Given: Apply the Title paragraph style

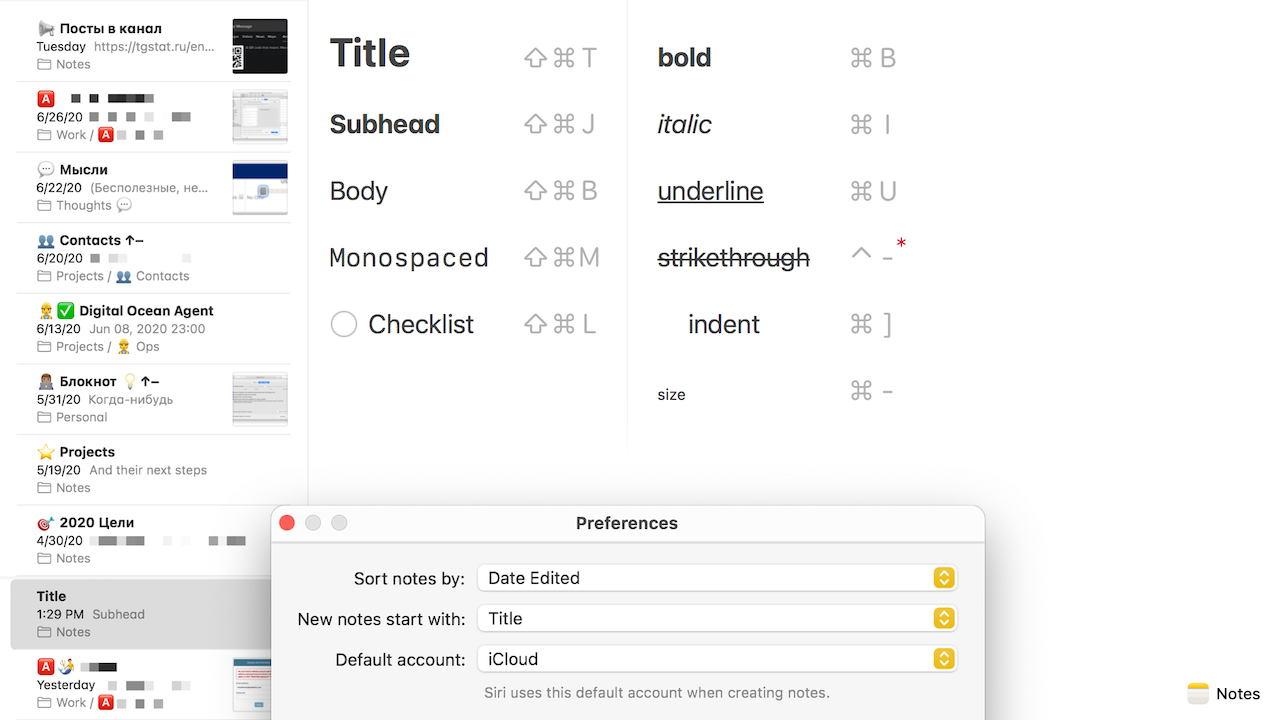Looking at the screenshot, I should [369, 52].
